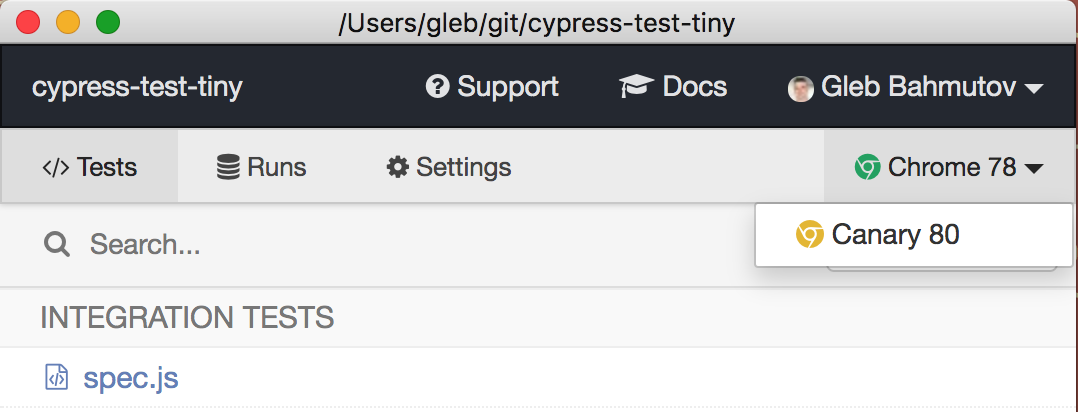Click the yellow Canary browser icon
The width and height of the screenshot is (1078, 412).
click(809, 235)
